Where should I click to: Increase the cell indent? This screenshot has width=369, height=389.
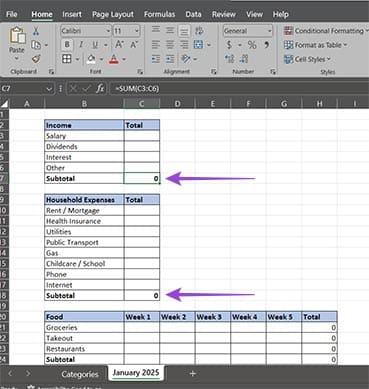pos(170,59)
